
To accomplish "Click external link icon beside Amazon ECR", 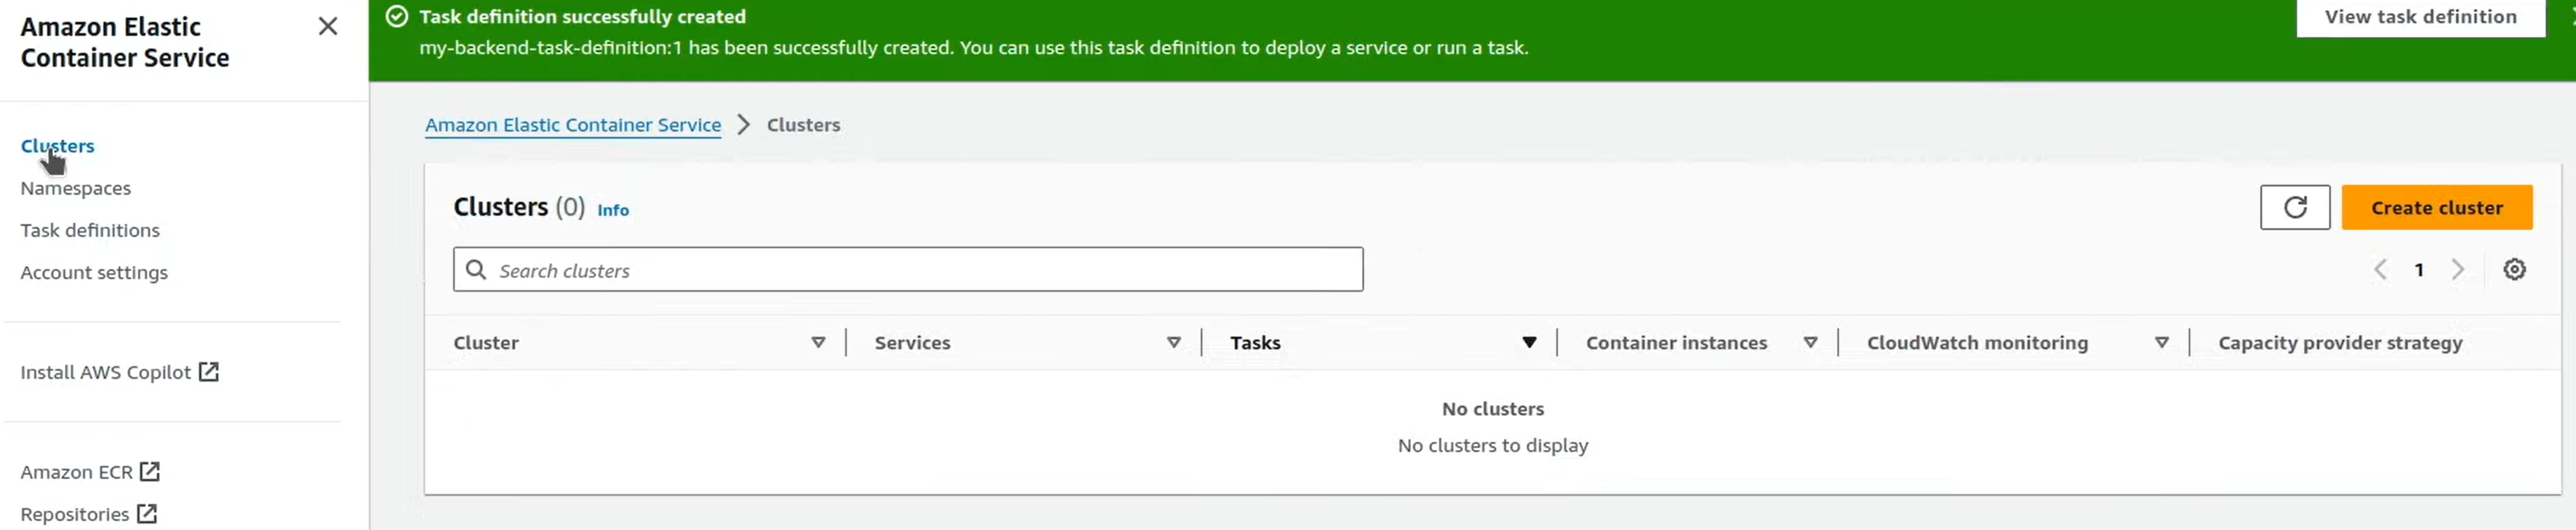I will [x=149, y=471].
